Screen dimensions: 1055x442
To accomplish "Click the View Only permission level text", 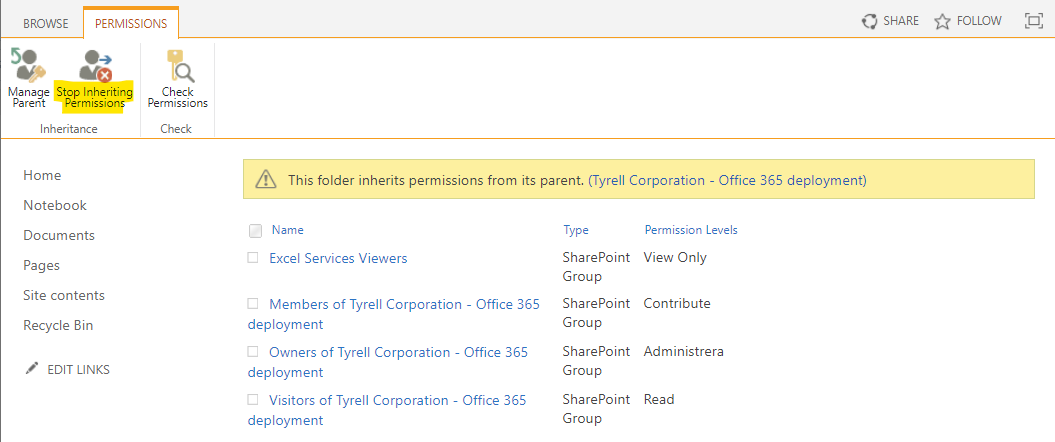I will pos(676,257).
